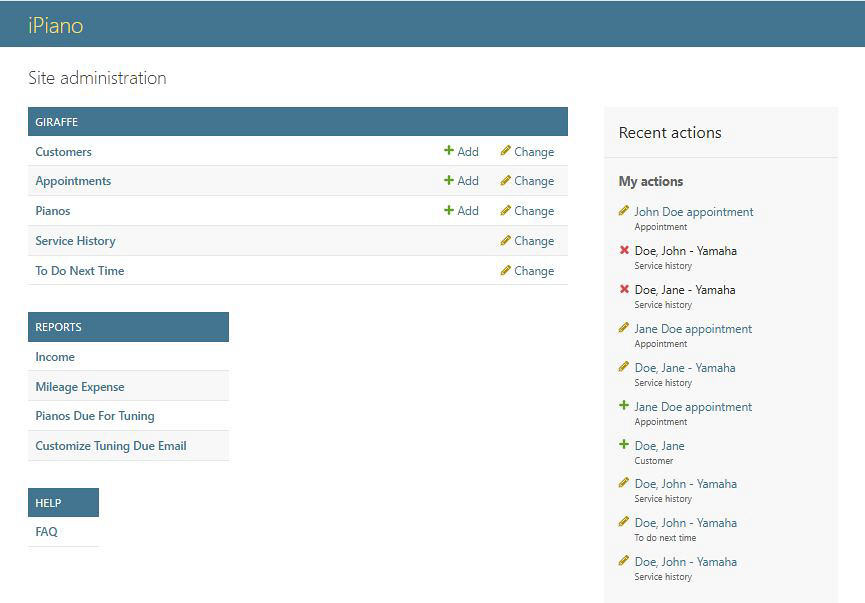Click the pencil icon in Customers row

(x=506, y=151)
